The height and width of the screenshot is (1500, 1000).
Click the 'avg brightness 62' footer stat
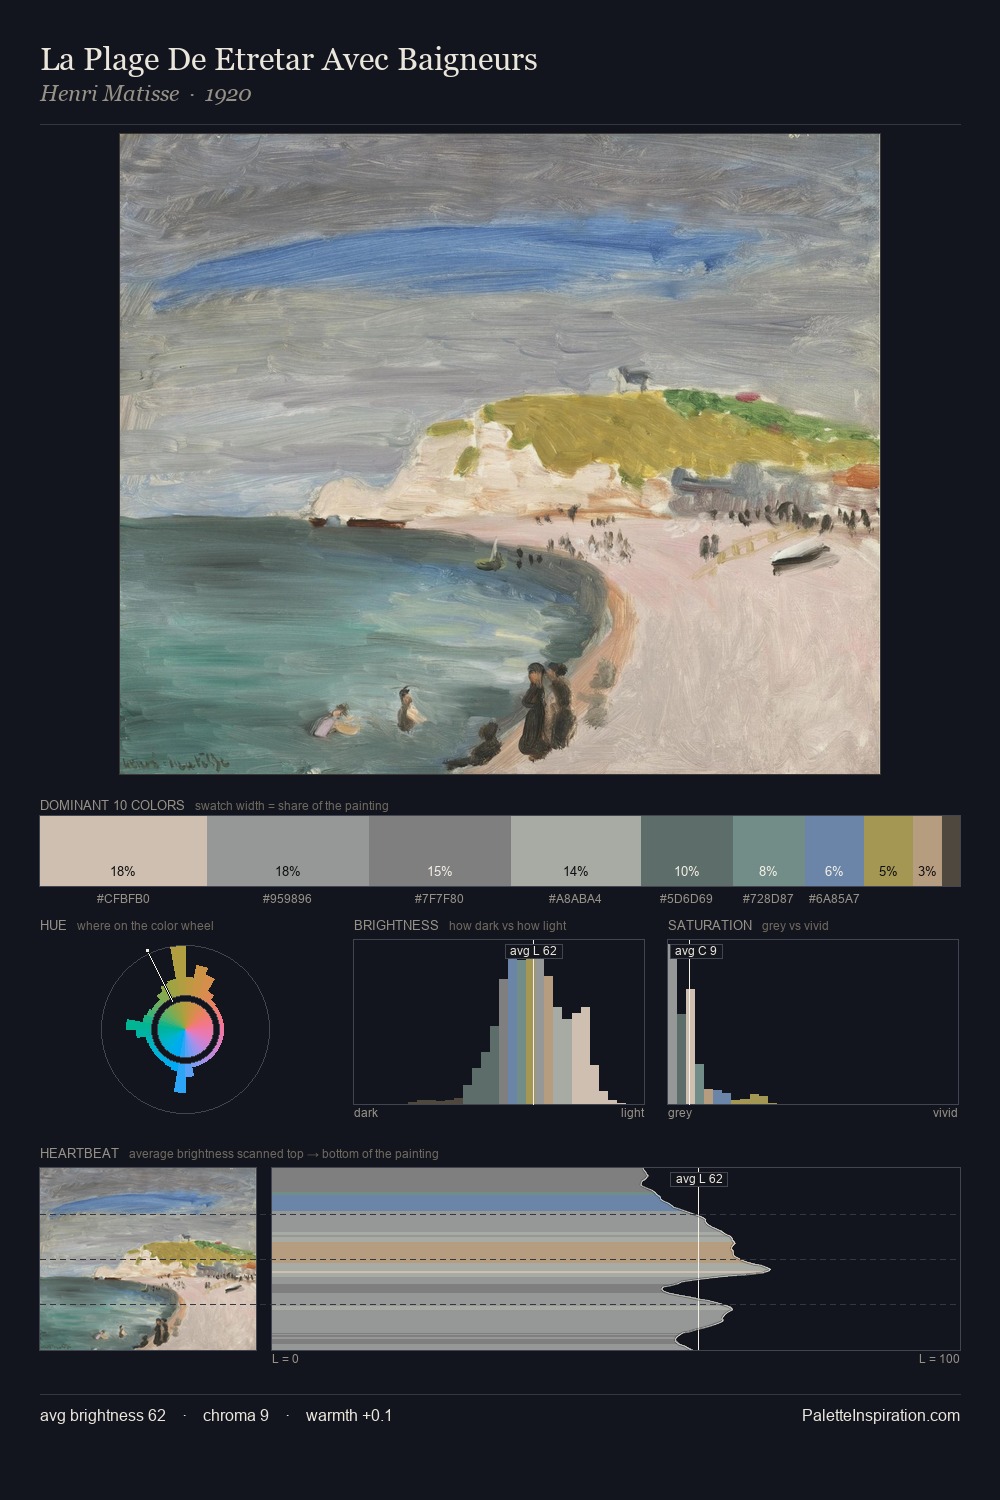click(x=103, y=1415)
